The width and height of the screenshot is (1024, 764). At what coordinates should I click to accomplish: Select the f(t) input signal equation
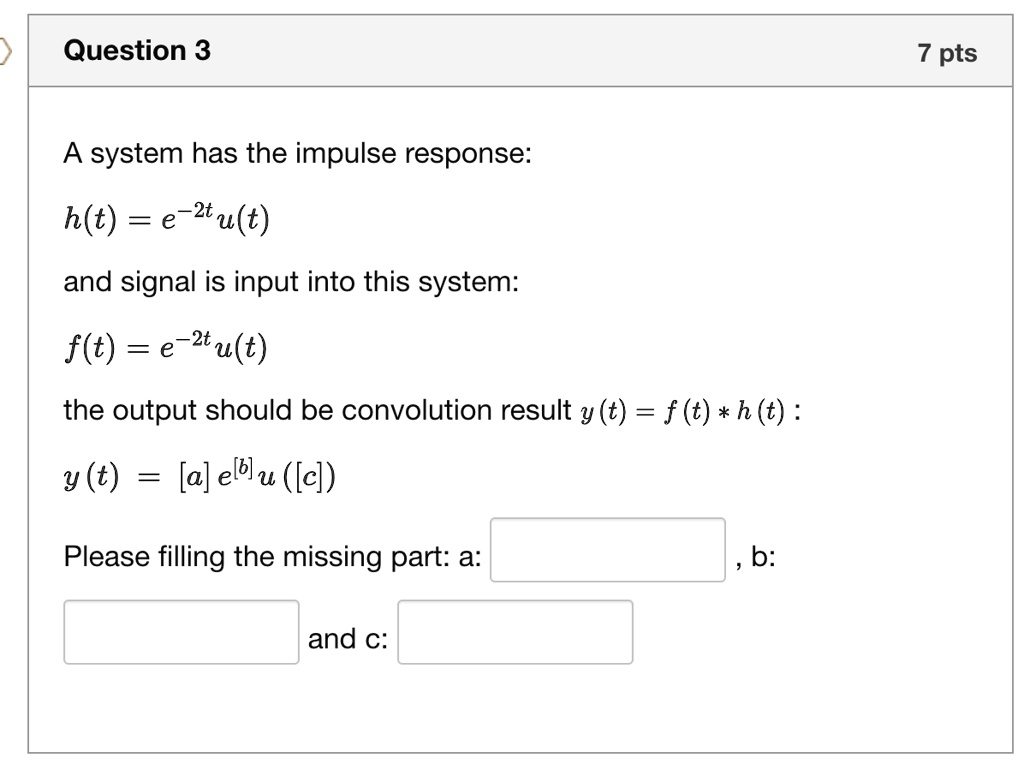(165, 346)
